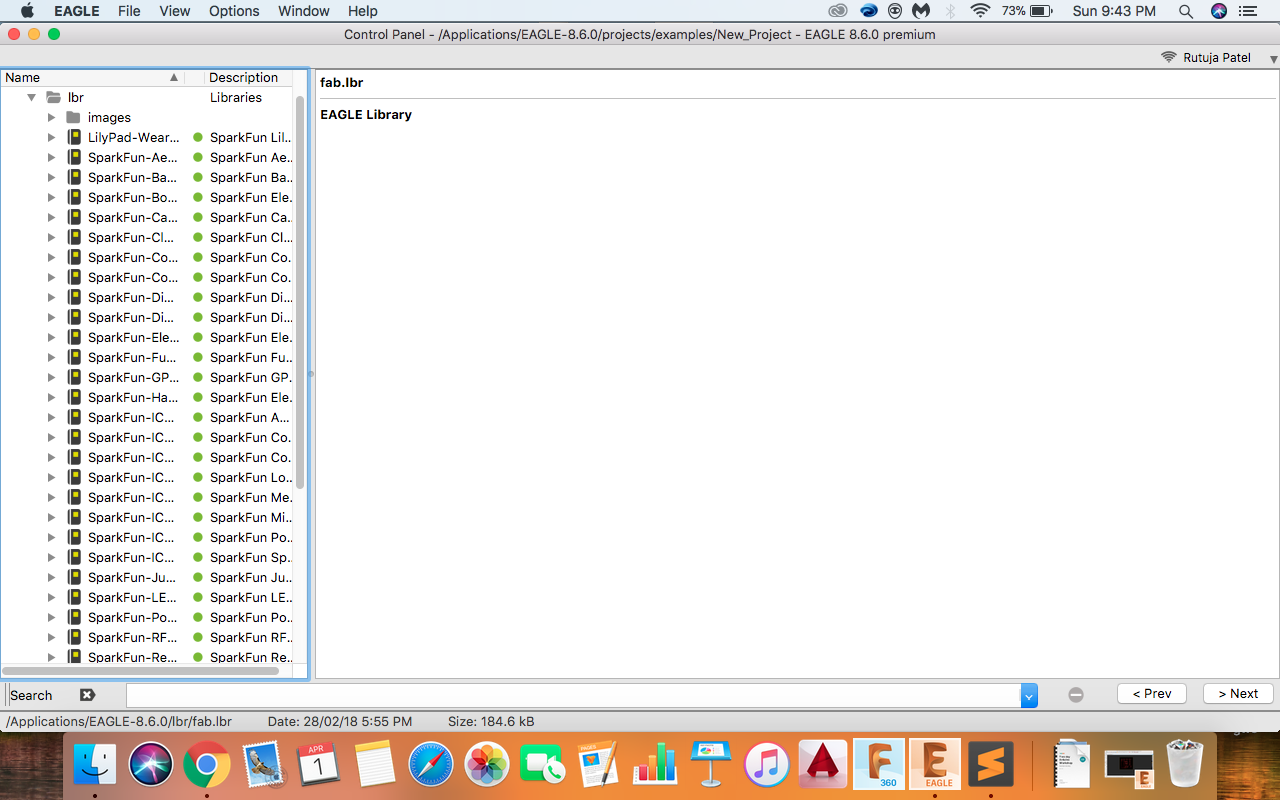This screenshot has width=1280, height=800.
Task: Click the tree panel vertical scrollbar
Action: click(300, 290)
